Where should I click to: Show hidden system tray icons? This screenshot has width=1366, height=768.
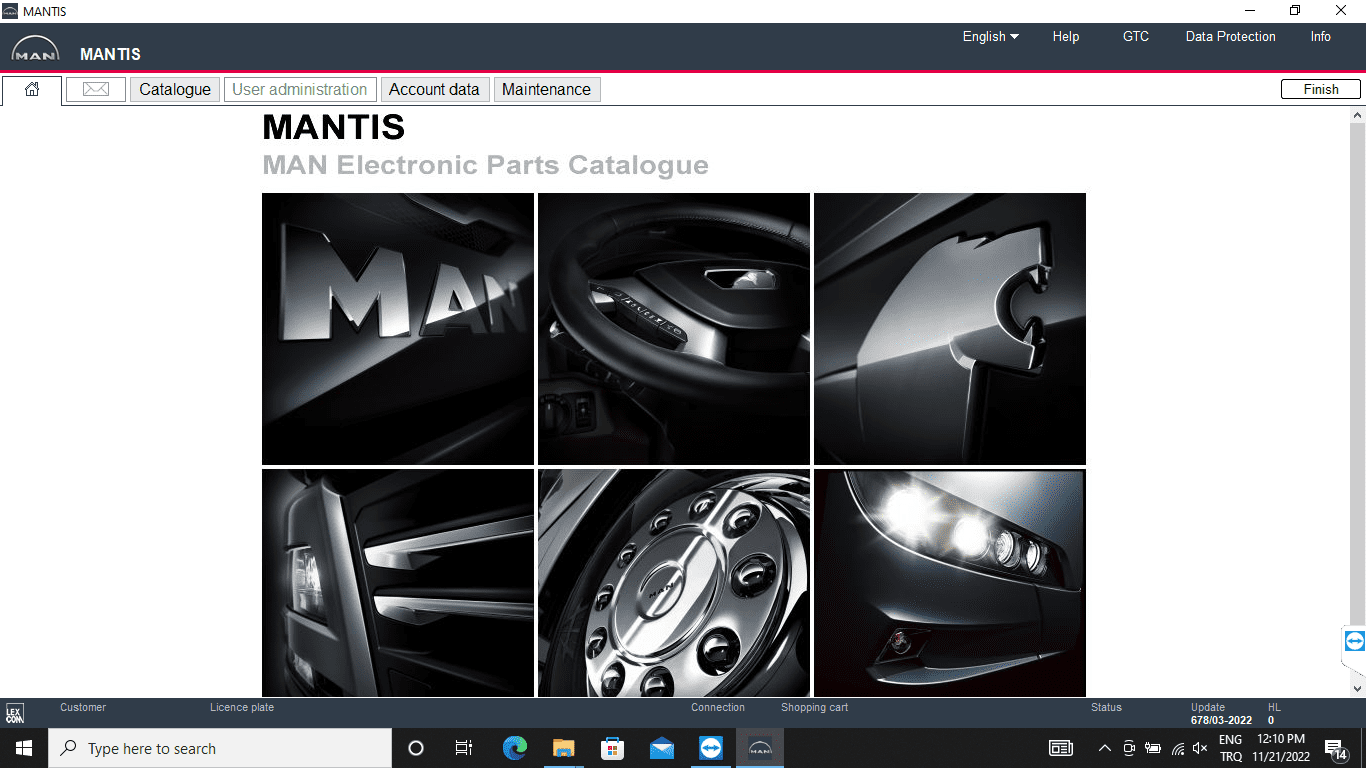click(1104, 748)
